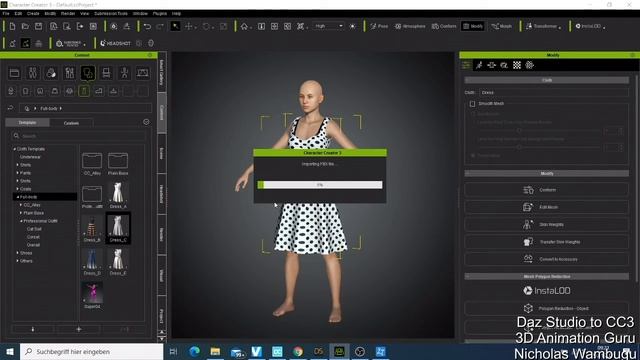Create a new project via toolbar
640x360 pixels.
(12, 26)
